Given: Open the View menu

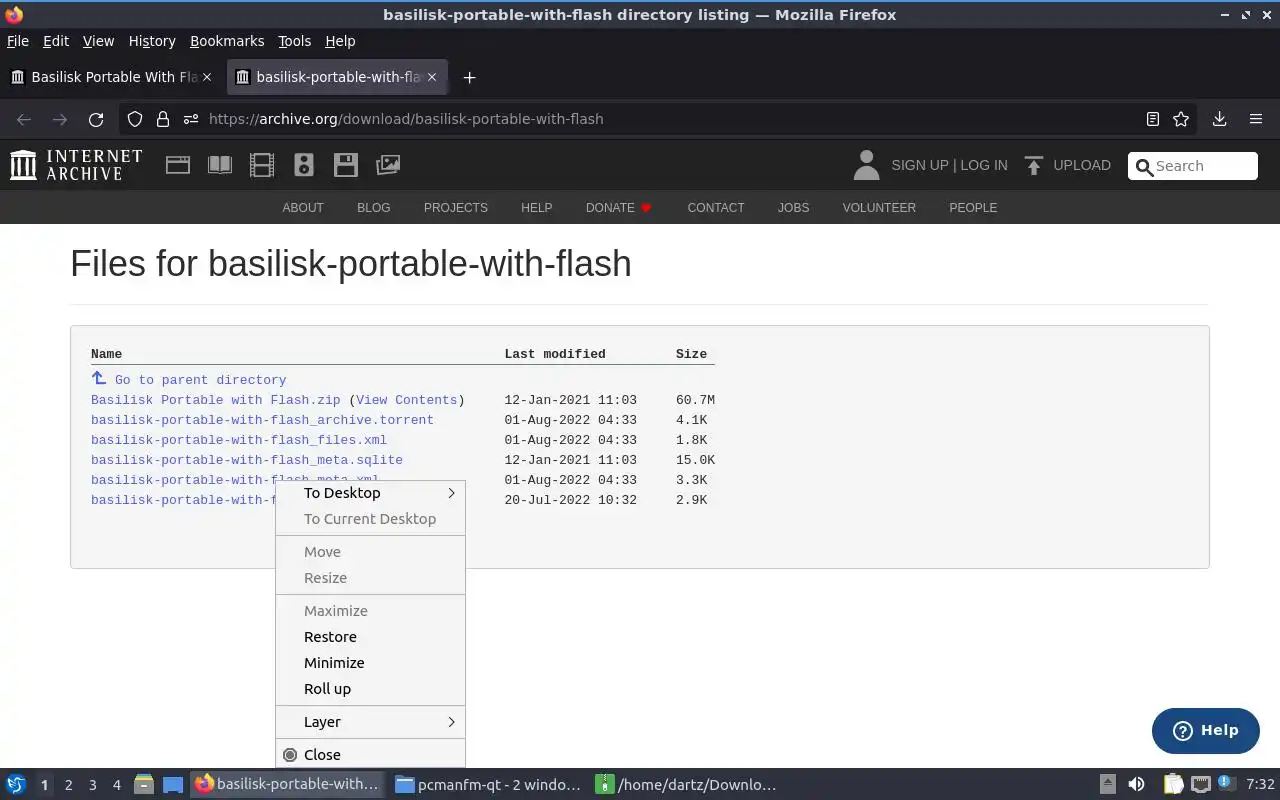Looking at the screenshot, I should [98, 41].
